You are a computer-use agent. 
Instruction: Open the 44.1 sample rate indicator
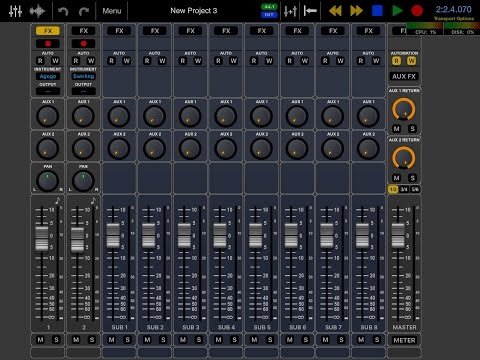point(269,7)
